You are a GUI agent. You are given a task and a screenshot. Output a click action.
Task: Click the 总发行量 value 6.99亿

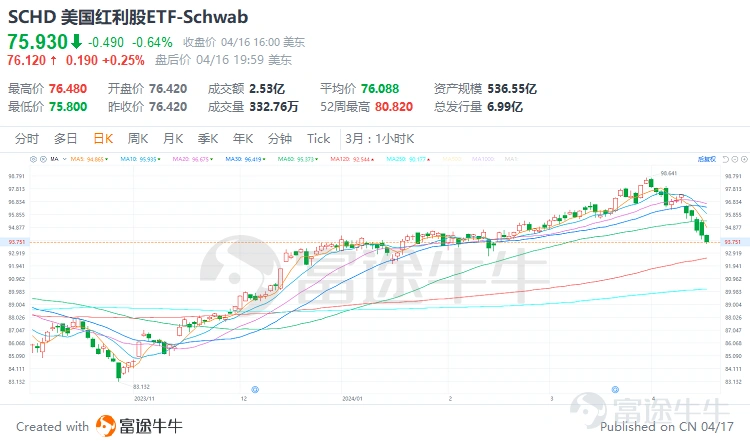coord(505,107)
